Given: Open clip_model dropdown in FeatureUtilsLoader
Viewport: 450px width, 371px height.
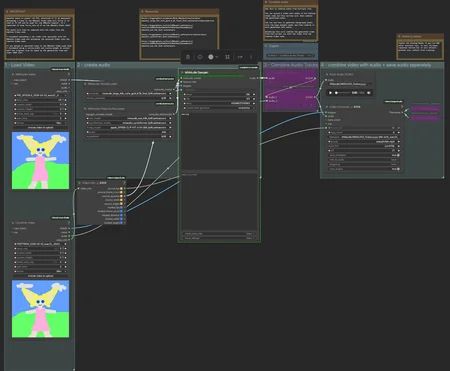Looking at the screenshot, I should point(129,127).
